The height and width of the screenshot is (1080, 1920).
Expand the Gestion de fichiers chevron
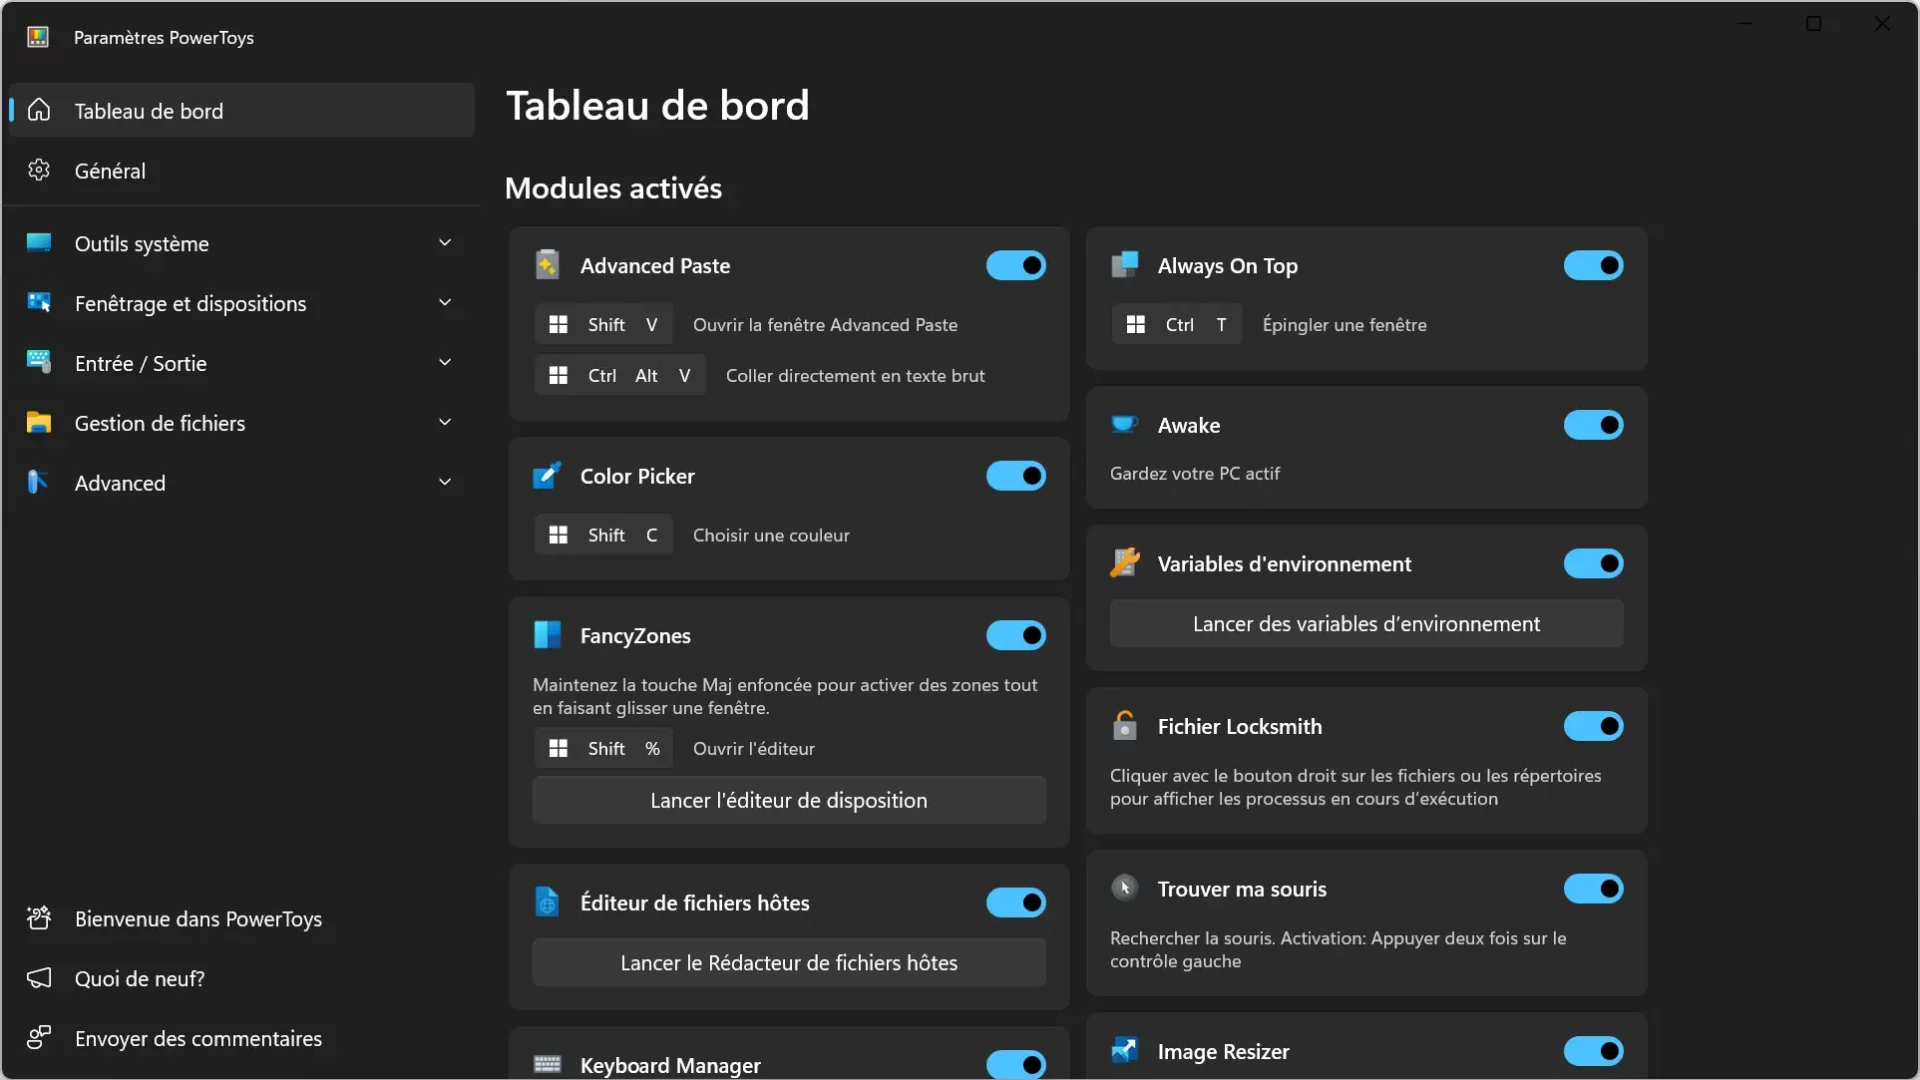(445, 422)
